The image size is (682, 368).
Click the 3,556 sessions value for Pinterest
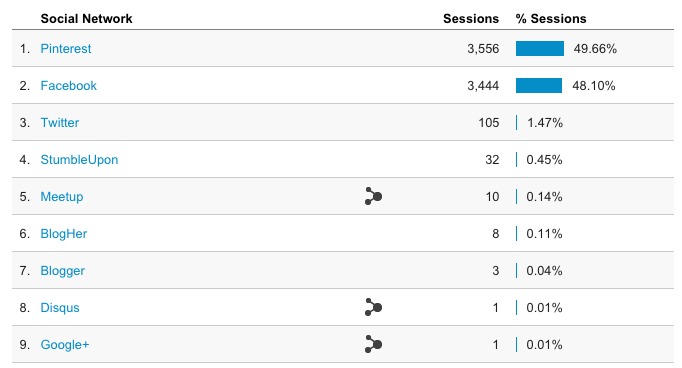pyautogui.click(x=483, y=49)
